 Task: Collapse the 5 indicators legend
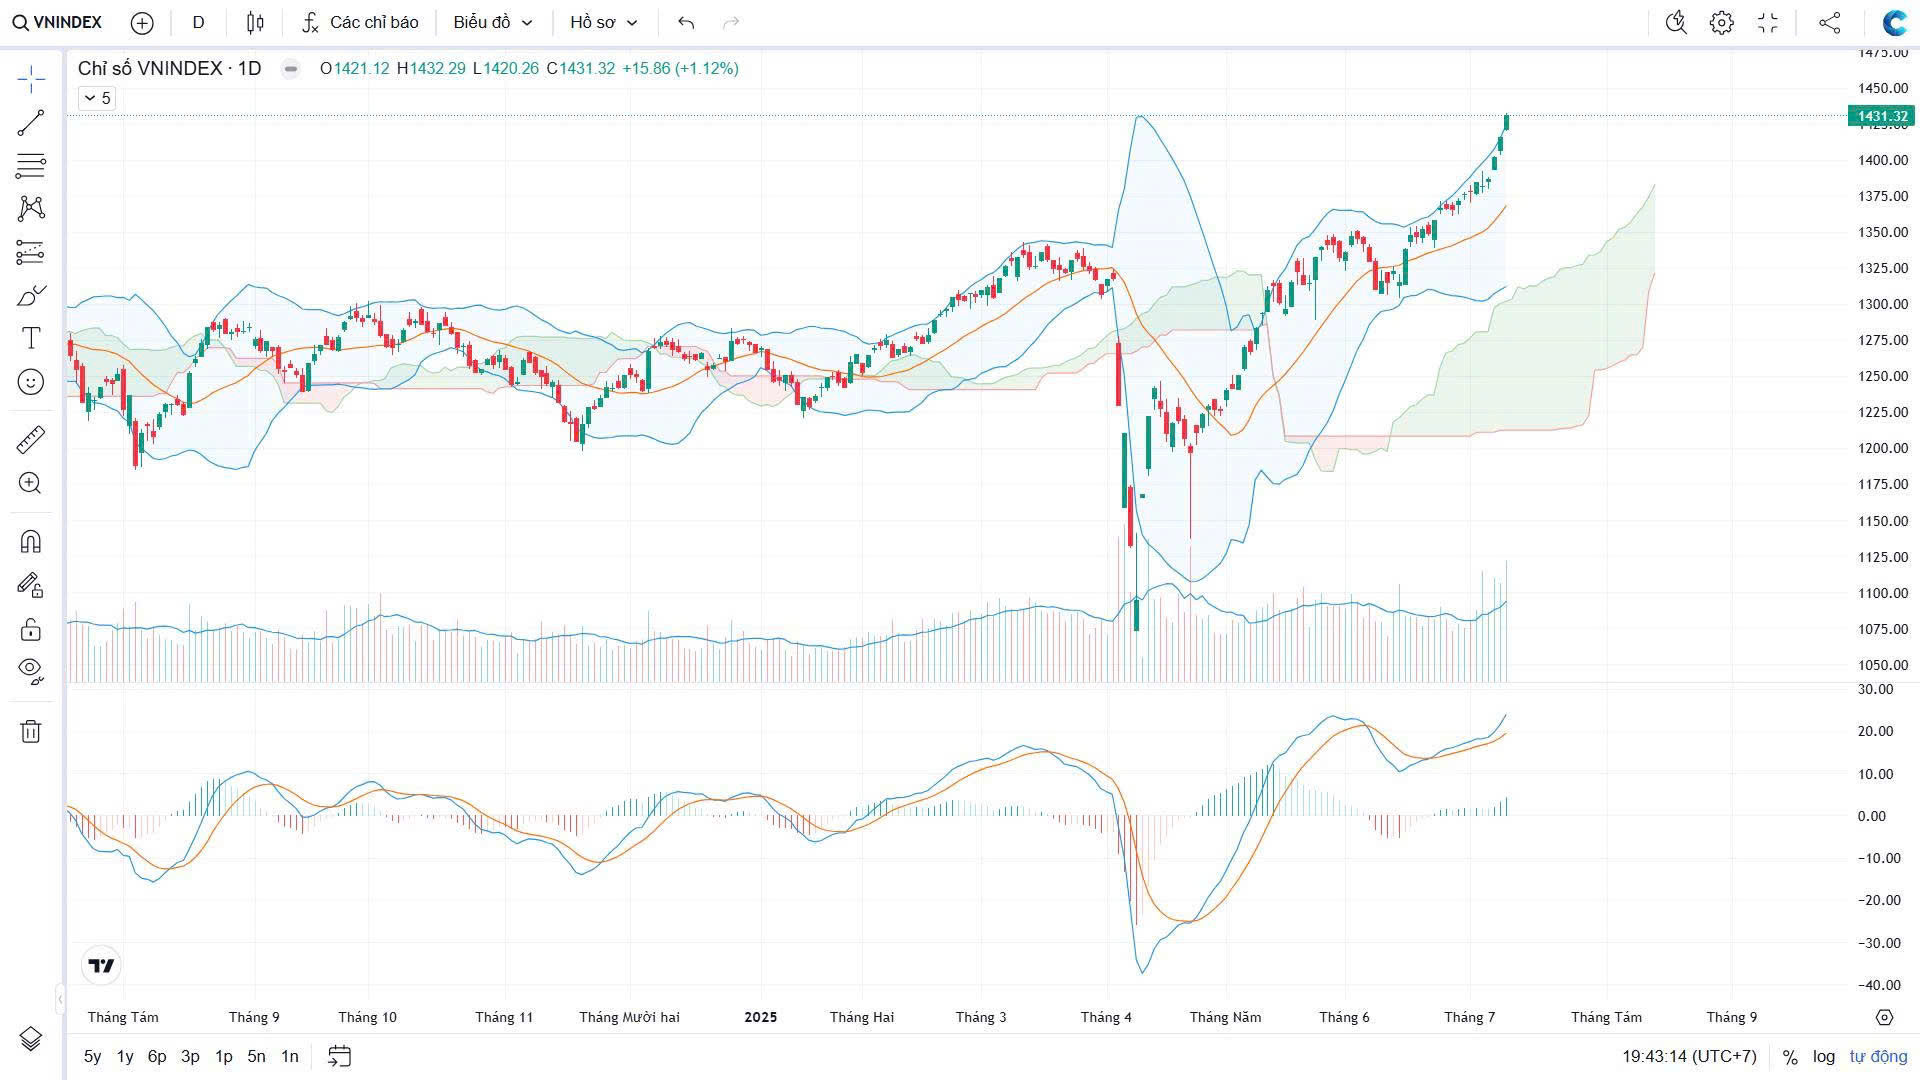point(96,98)
